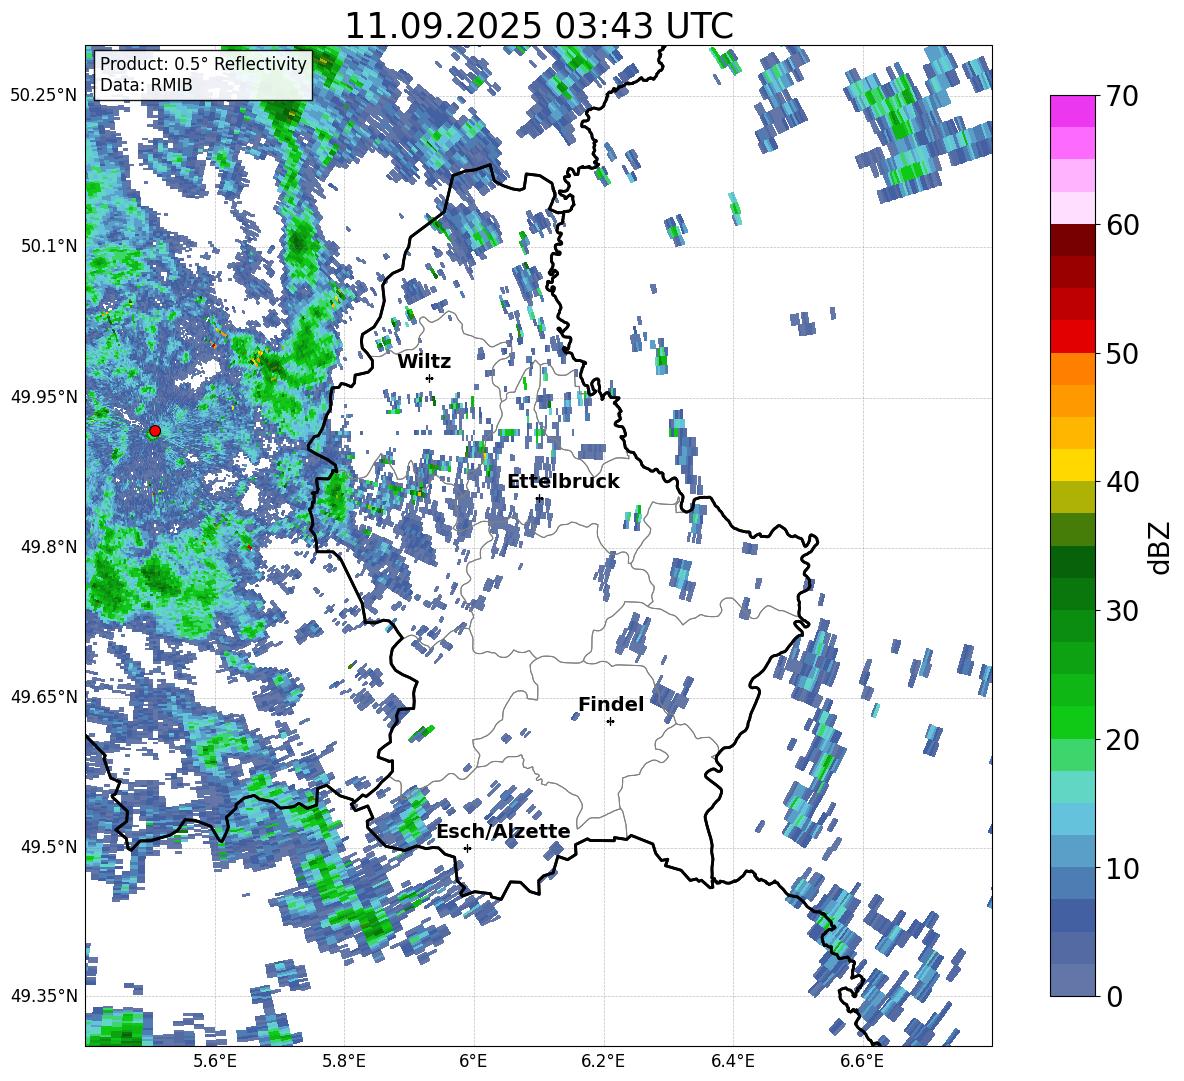Click 'Product: 0.5° Reflectivity' text
This screenshot has width=1184, height=1081.
click(x=203, y=63)
